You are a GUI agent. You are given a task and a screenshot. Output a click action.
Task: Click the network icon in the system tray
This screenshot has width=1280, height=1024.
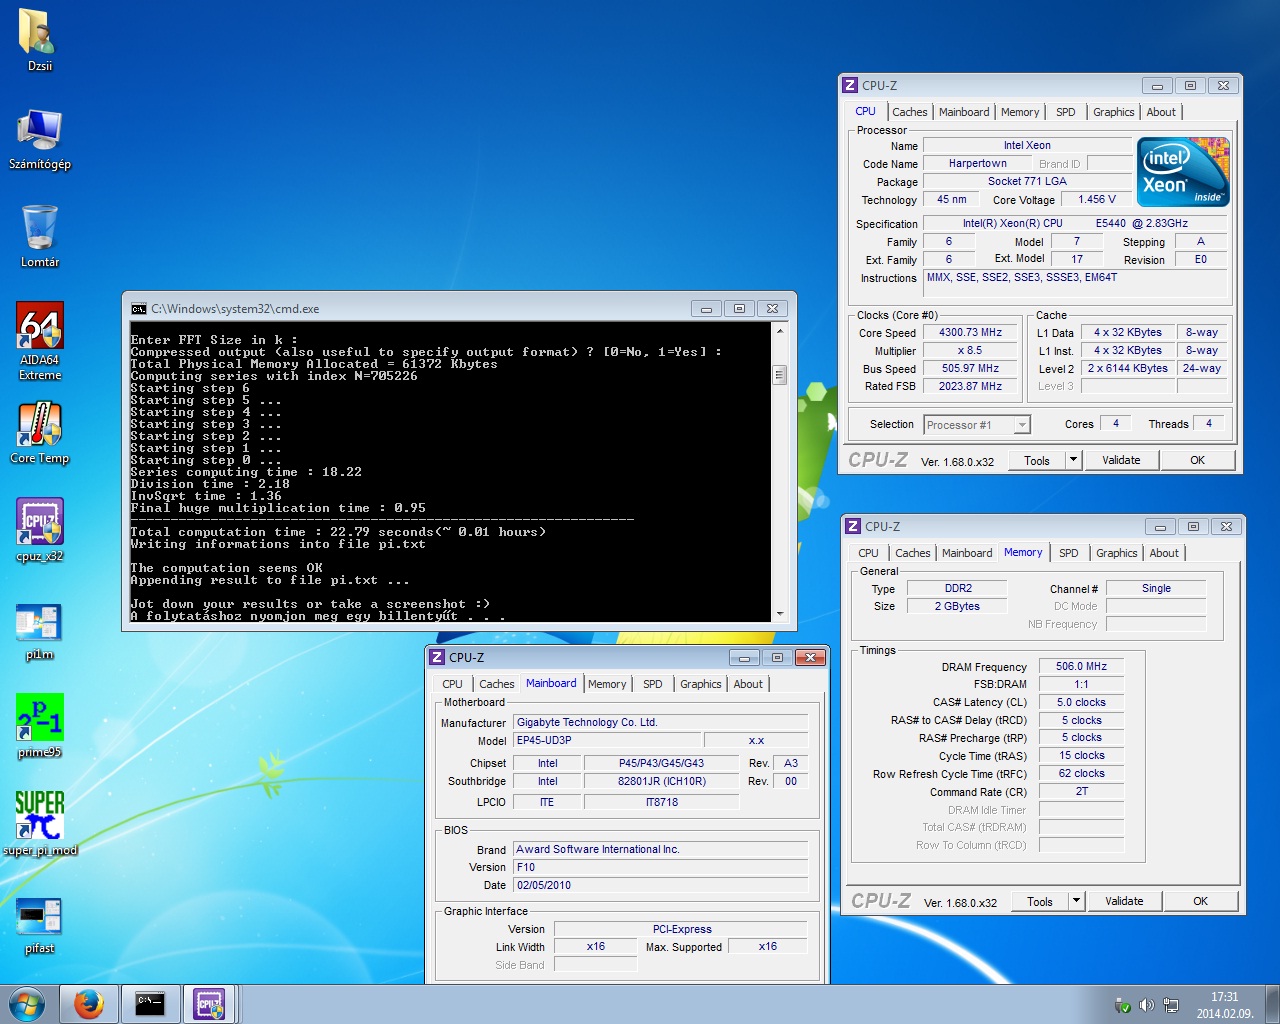click(x=1171, y=1005)
